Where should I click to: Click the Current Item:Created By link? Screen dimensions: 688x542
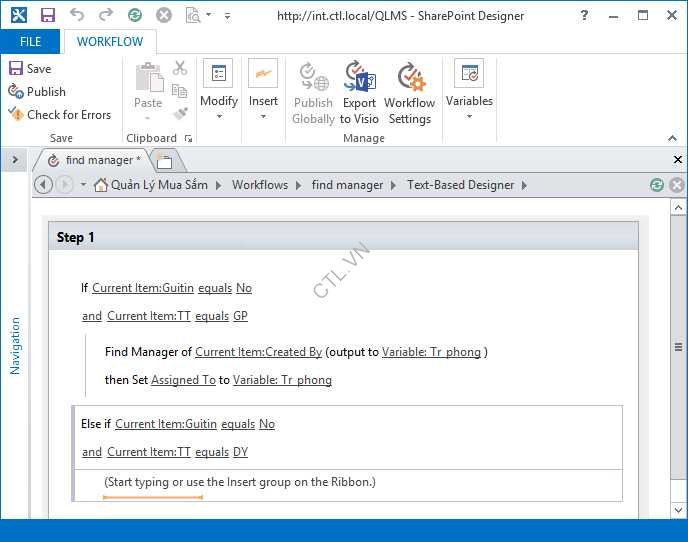click(258, 352)
